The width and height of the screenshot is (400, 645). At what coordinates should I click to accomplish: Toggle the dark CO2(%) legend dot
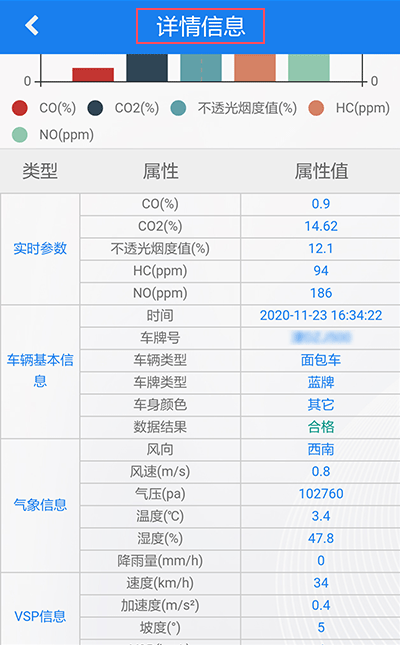(x=95, y=108)
